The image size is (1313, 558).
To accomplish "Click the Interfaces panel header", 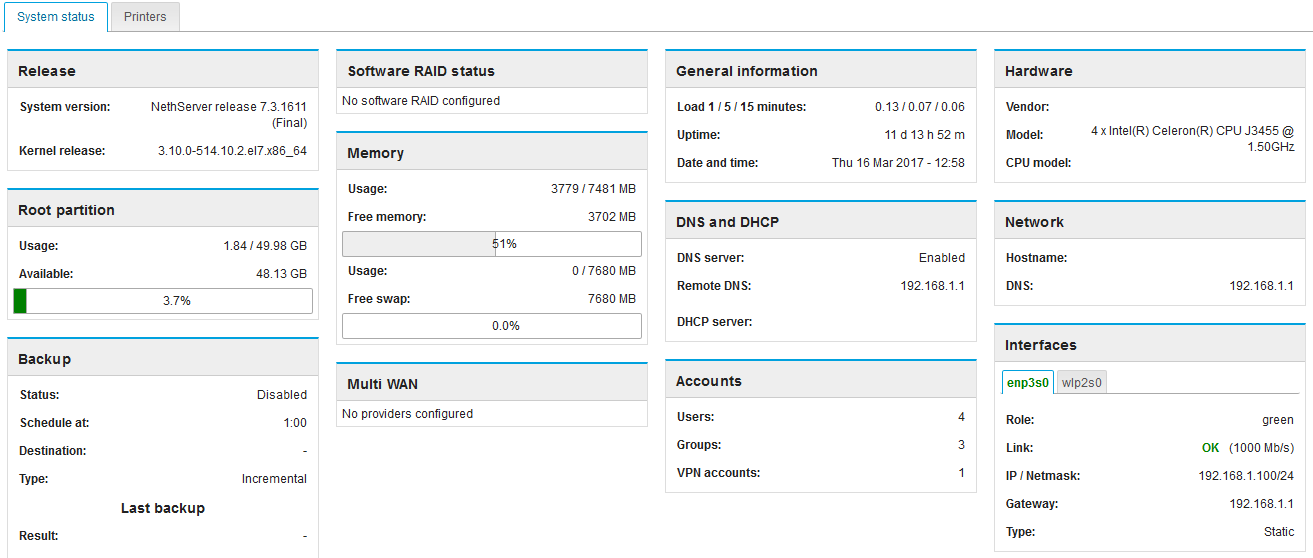I will [1150, 345].
